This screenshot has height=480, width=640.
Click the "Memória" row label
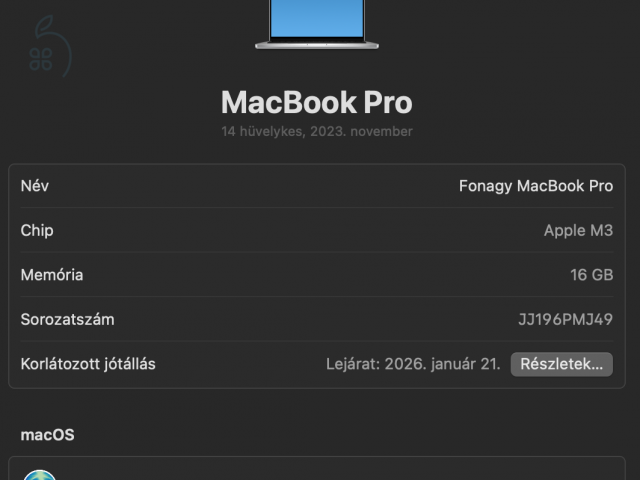point(52,275)
